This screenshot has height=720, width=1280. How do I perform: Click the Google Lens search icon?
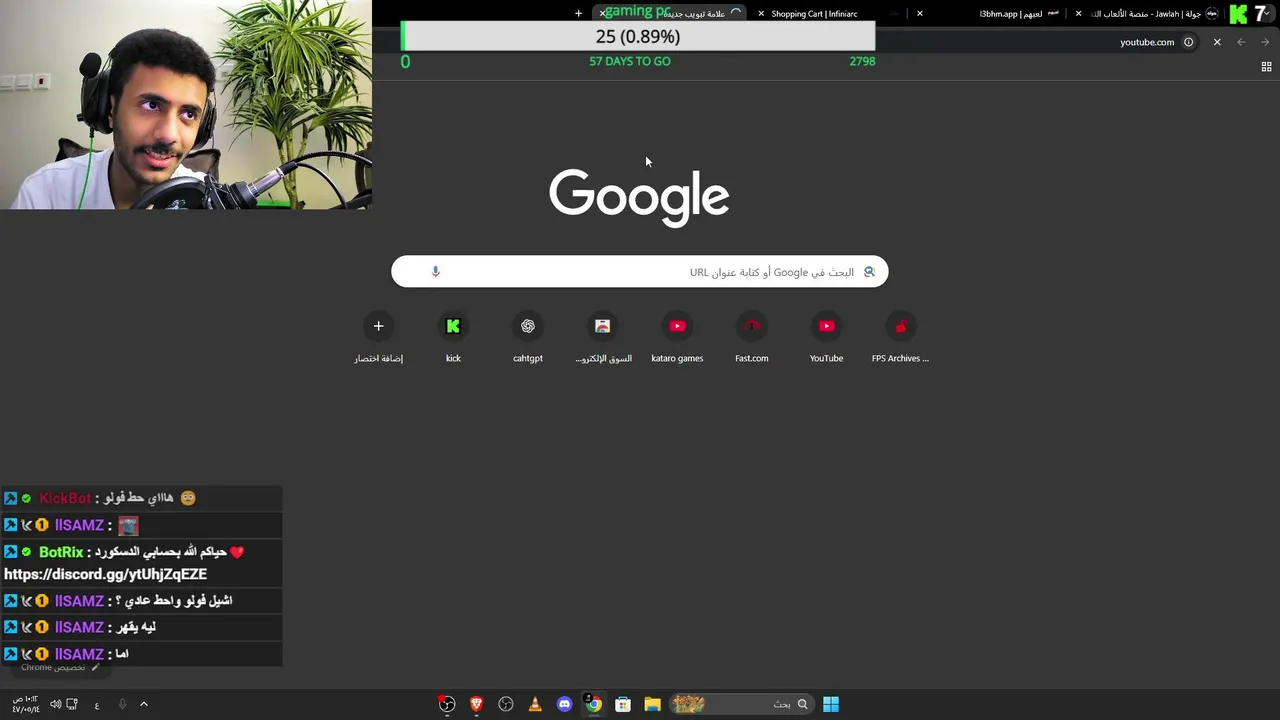(x=869, y=272)
